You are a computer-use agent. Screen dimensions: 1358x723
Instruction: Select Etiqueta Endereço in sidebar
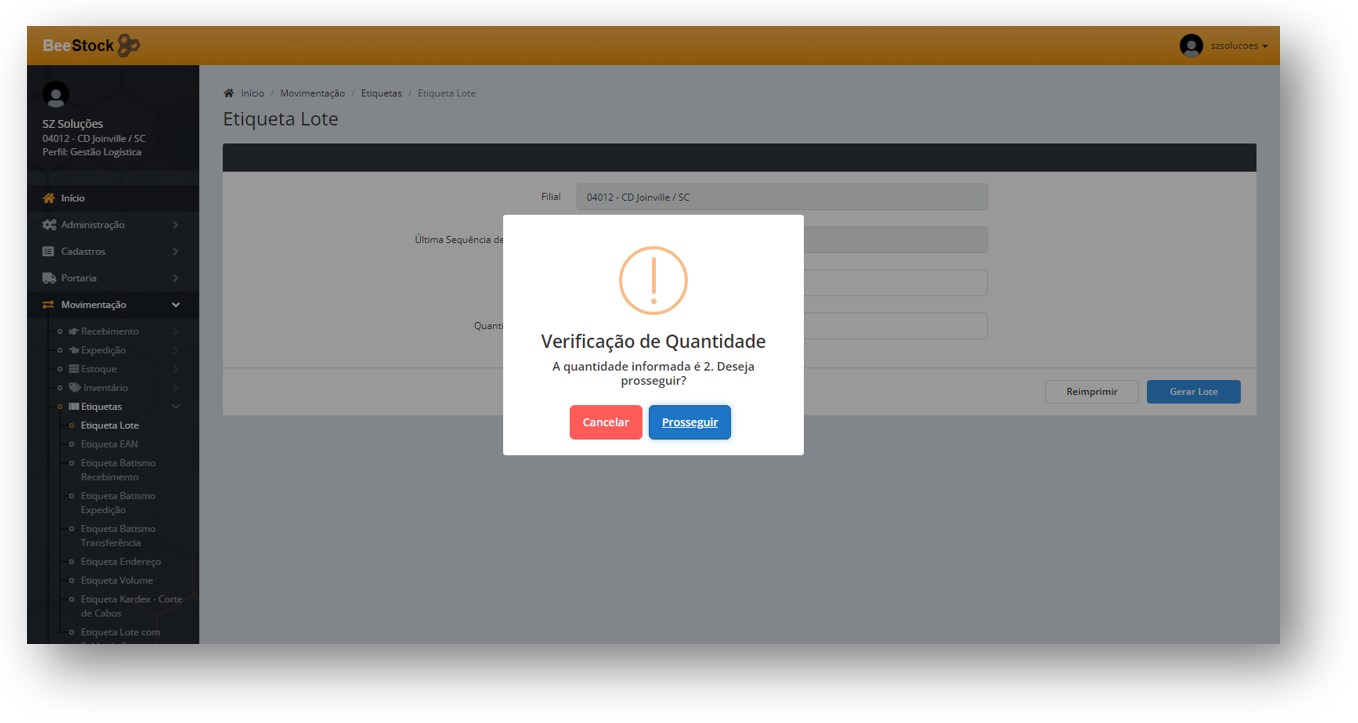pos(120,562)
